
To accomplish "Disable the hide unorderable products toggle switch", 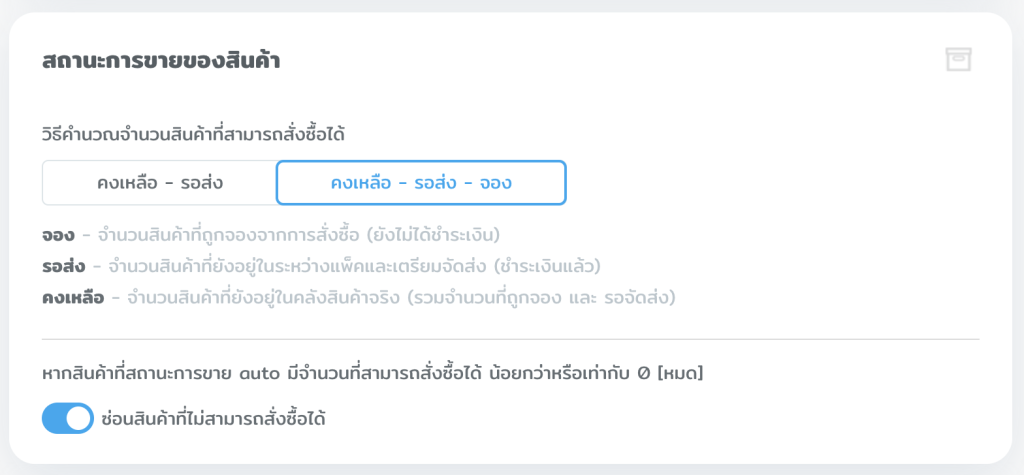I will [x=68, y=419].
